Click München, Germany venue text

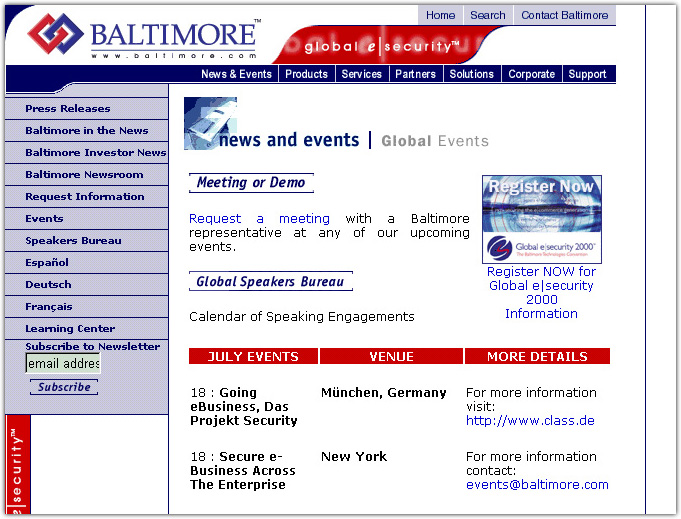(x=383, y=393)
